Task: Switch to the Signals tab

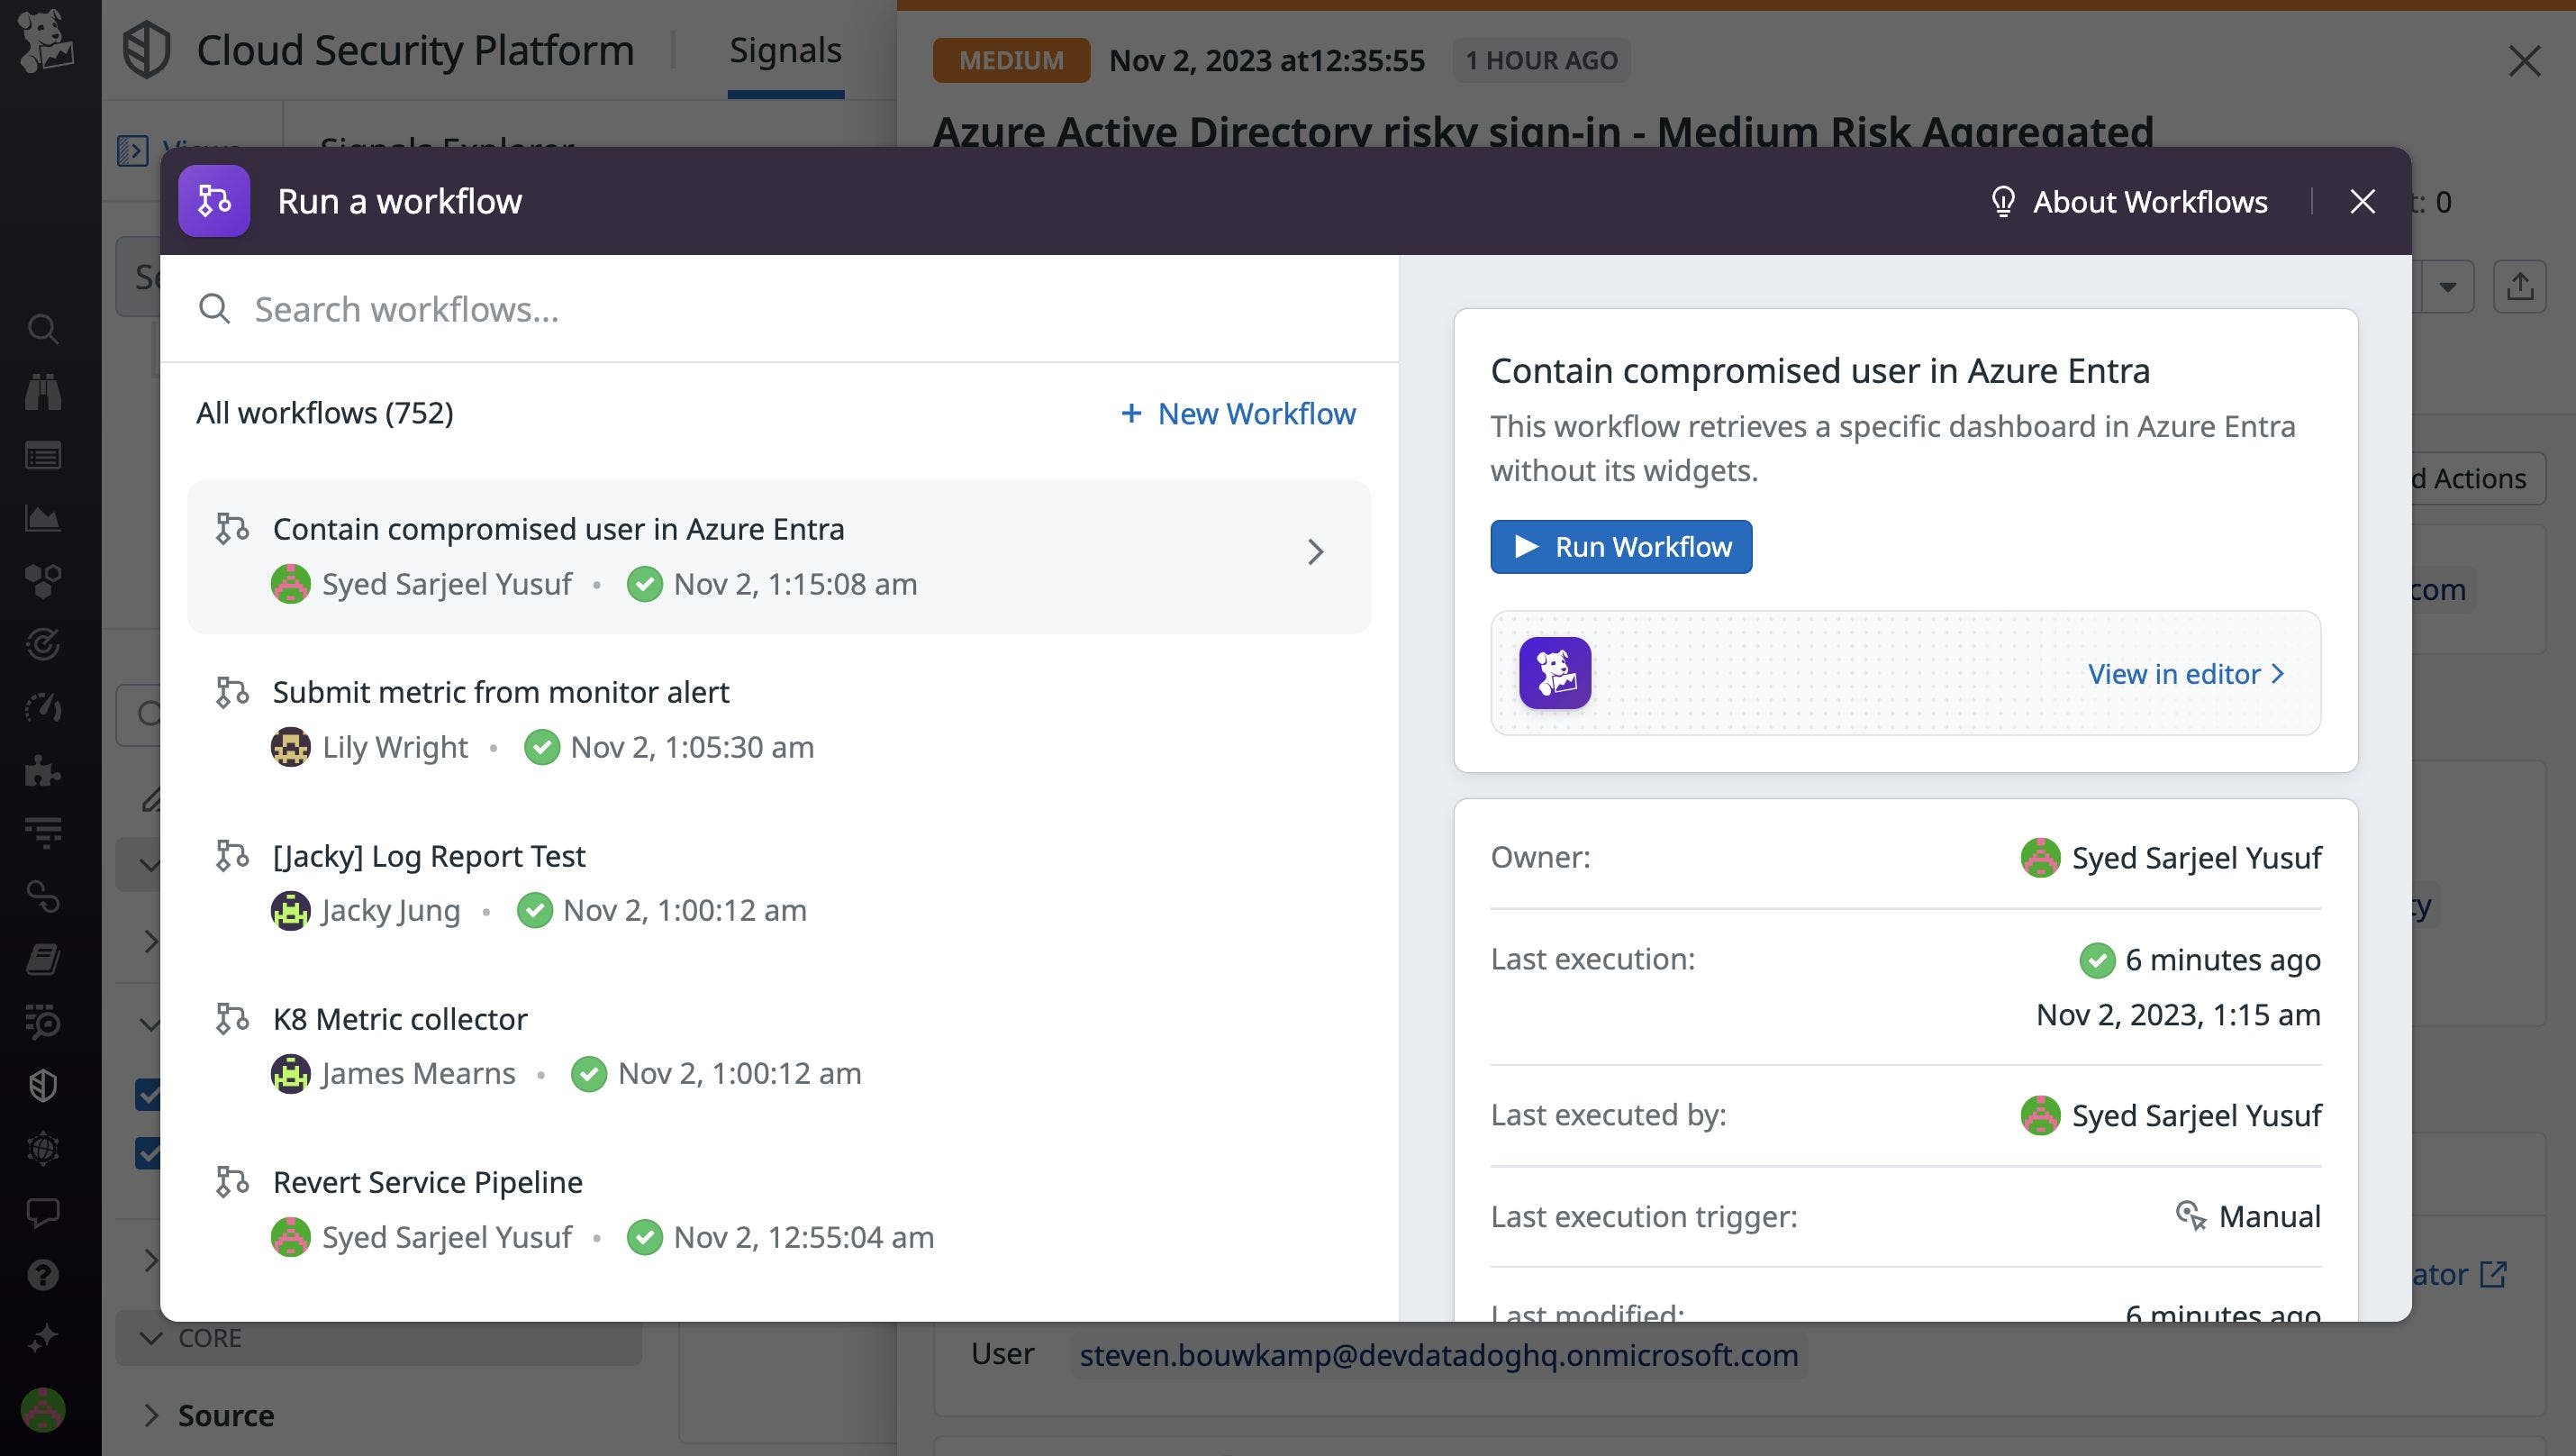Action: click(x=785, y=50)
